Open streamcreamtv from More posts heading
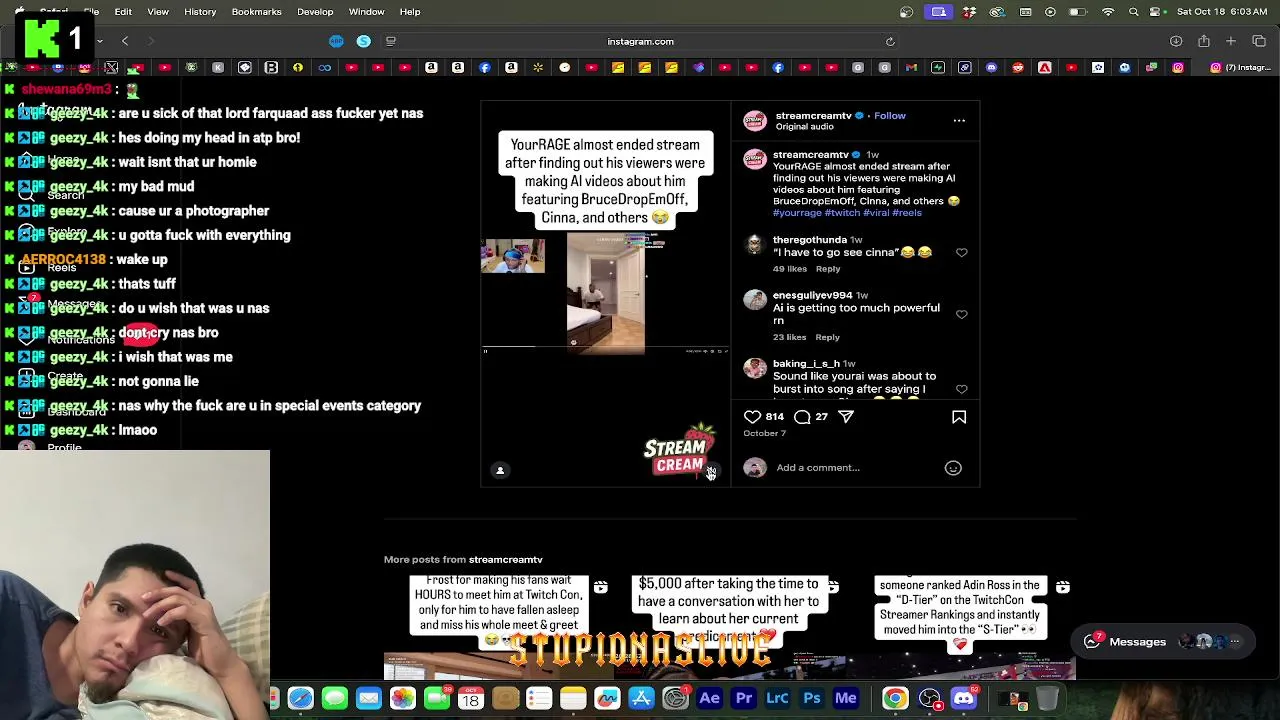The width and height of the screenshot is (1280, 720). tap(506, 560)
